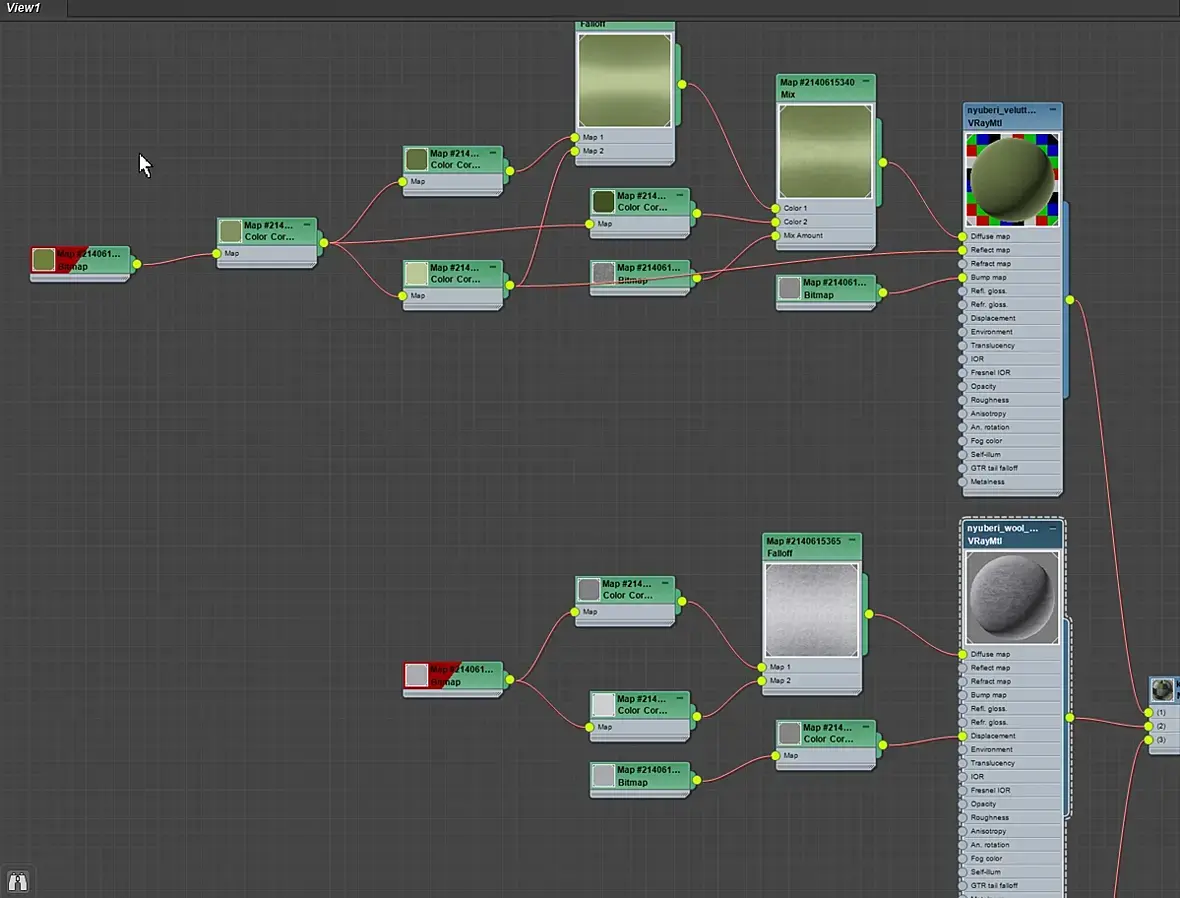
Task: Click Map 1 socket of Falloff #2140615365
Action: click(762, 667)
